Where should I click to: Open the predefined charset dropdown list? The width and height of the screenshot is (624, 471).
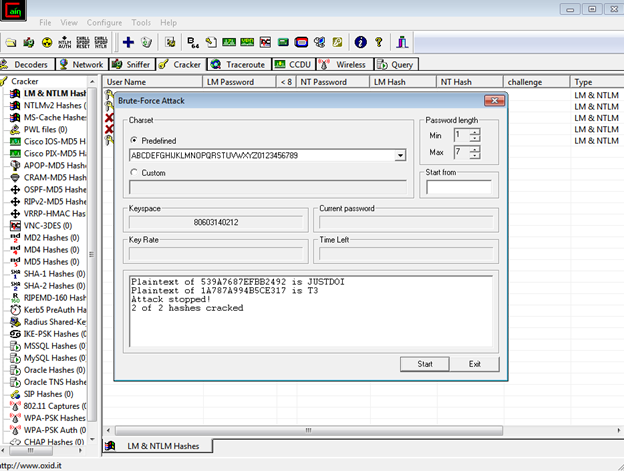400,156
